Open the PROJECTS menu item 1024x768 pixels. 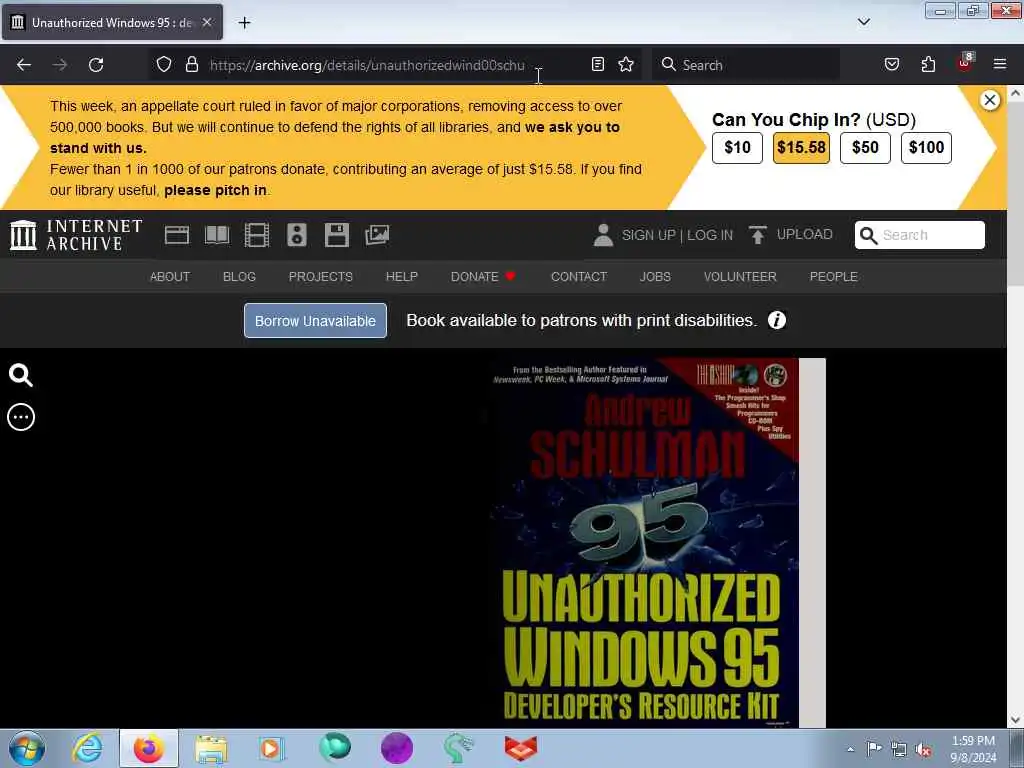(321, 277)
